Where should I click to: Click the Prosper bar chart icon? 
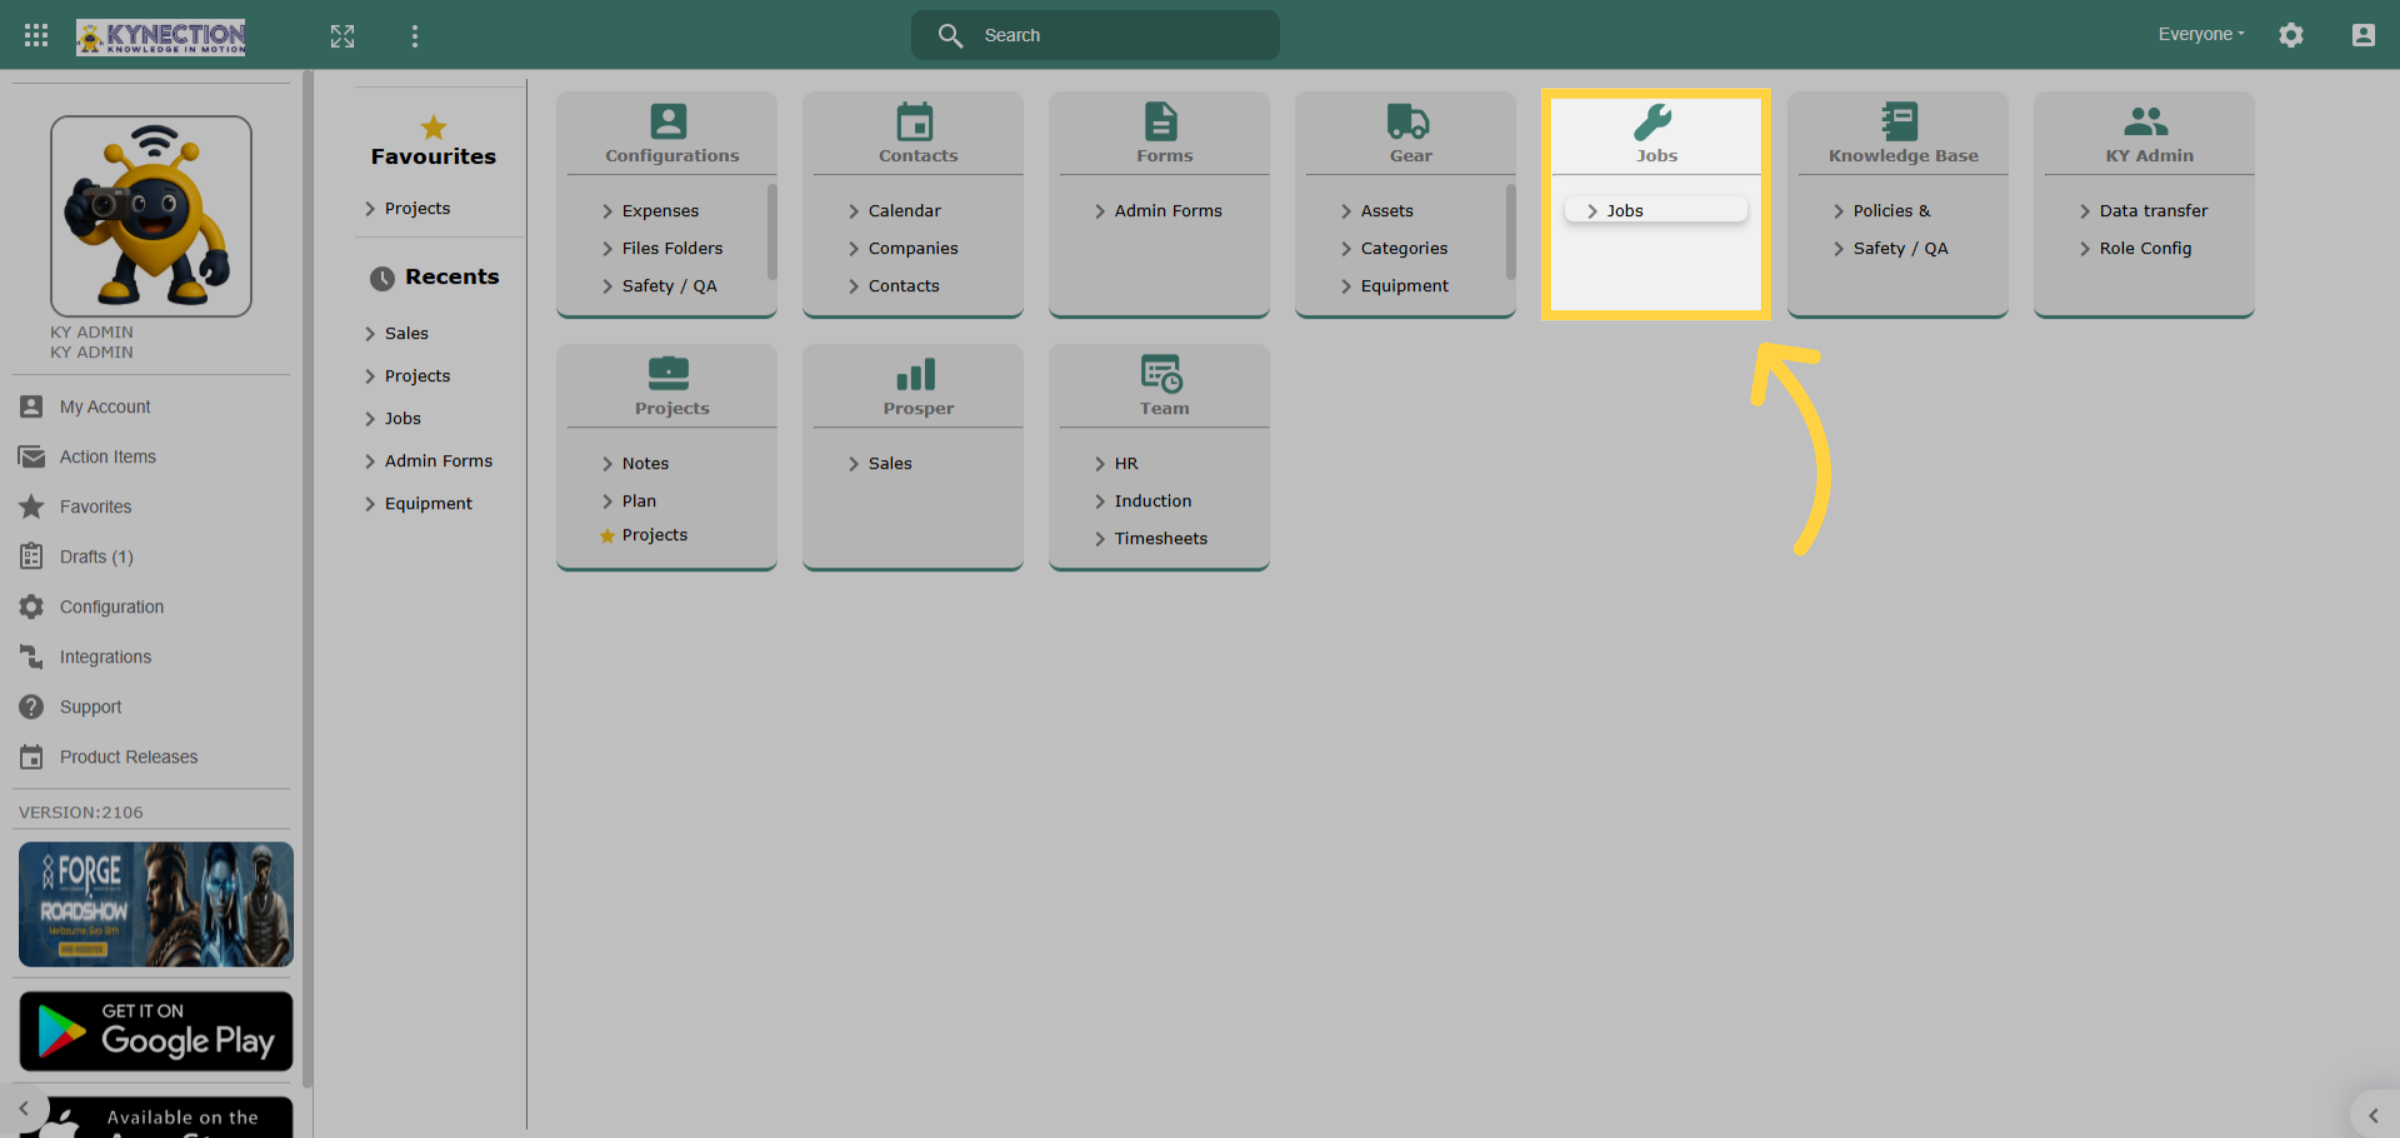pyautogui.click(x=915, y=374)
